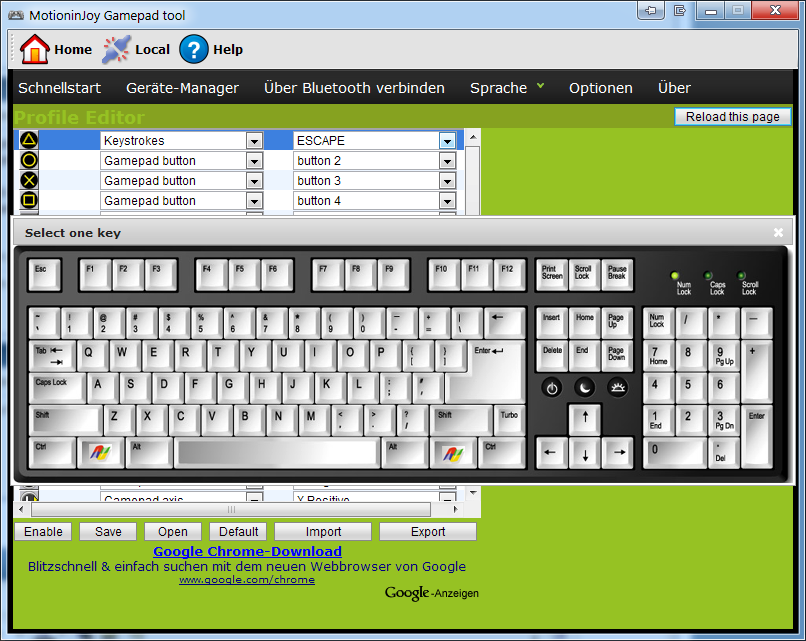Click the Open button

point(173,532)
